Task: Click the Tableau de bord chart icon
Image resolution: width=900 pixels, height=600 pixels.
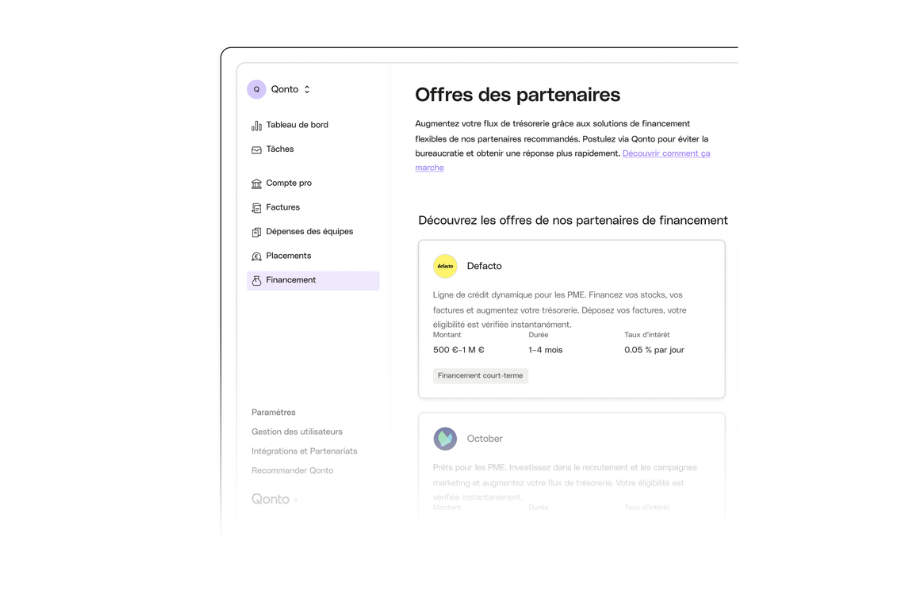Action: [256, 125]
